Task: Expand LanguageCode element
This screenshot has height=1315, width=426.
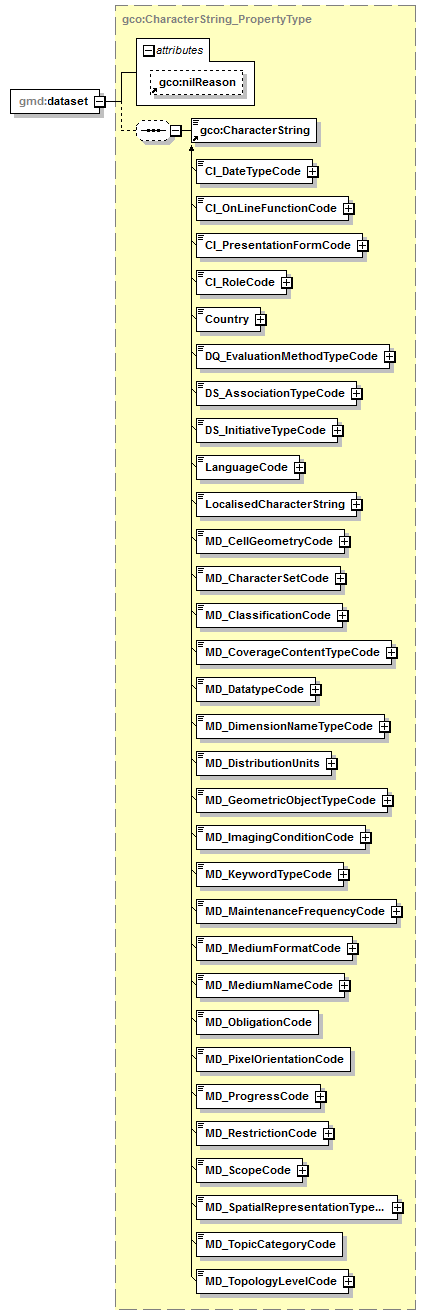Action: [x=299, y=467]
